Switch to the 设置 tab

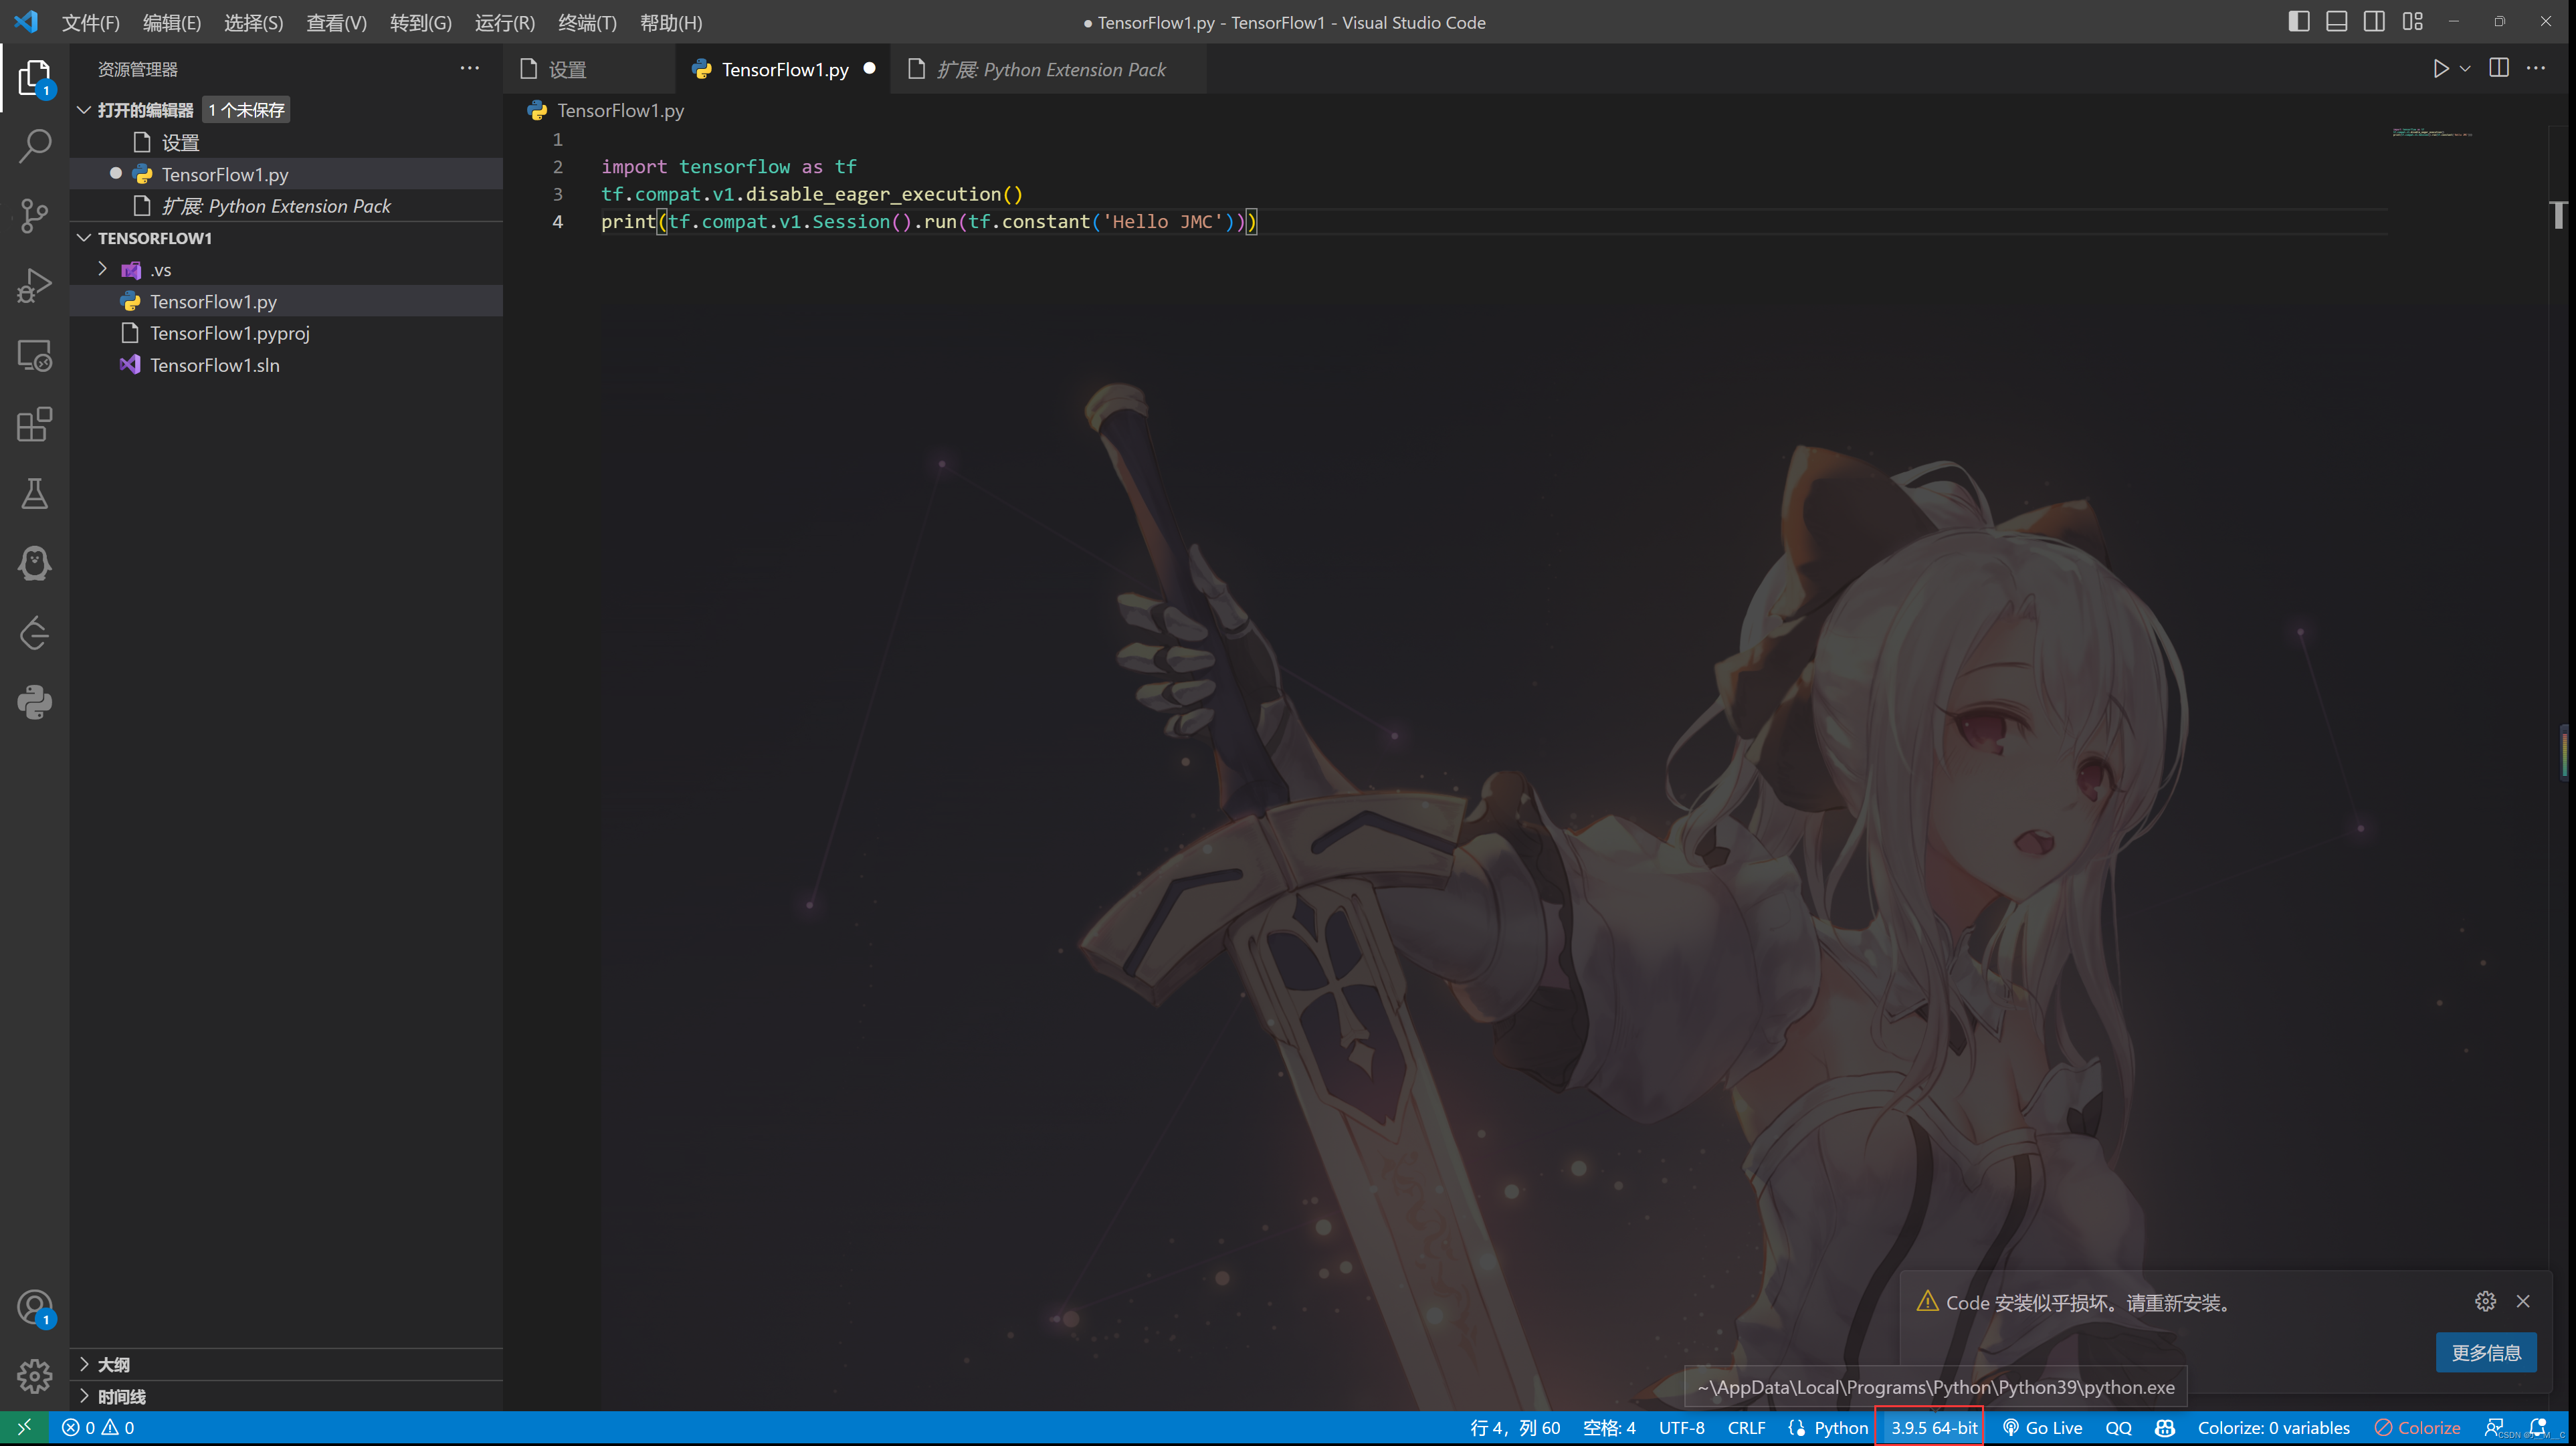(567, 69)
